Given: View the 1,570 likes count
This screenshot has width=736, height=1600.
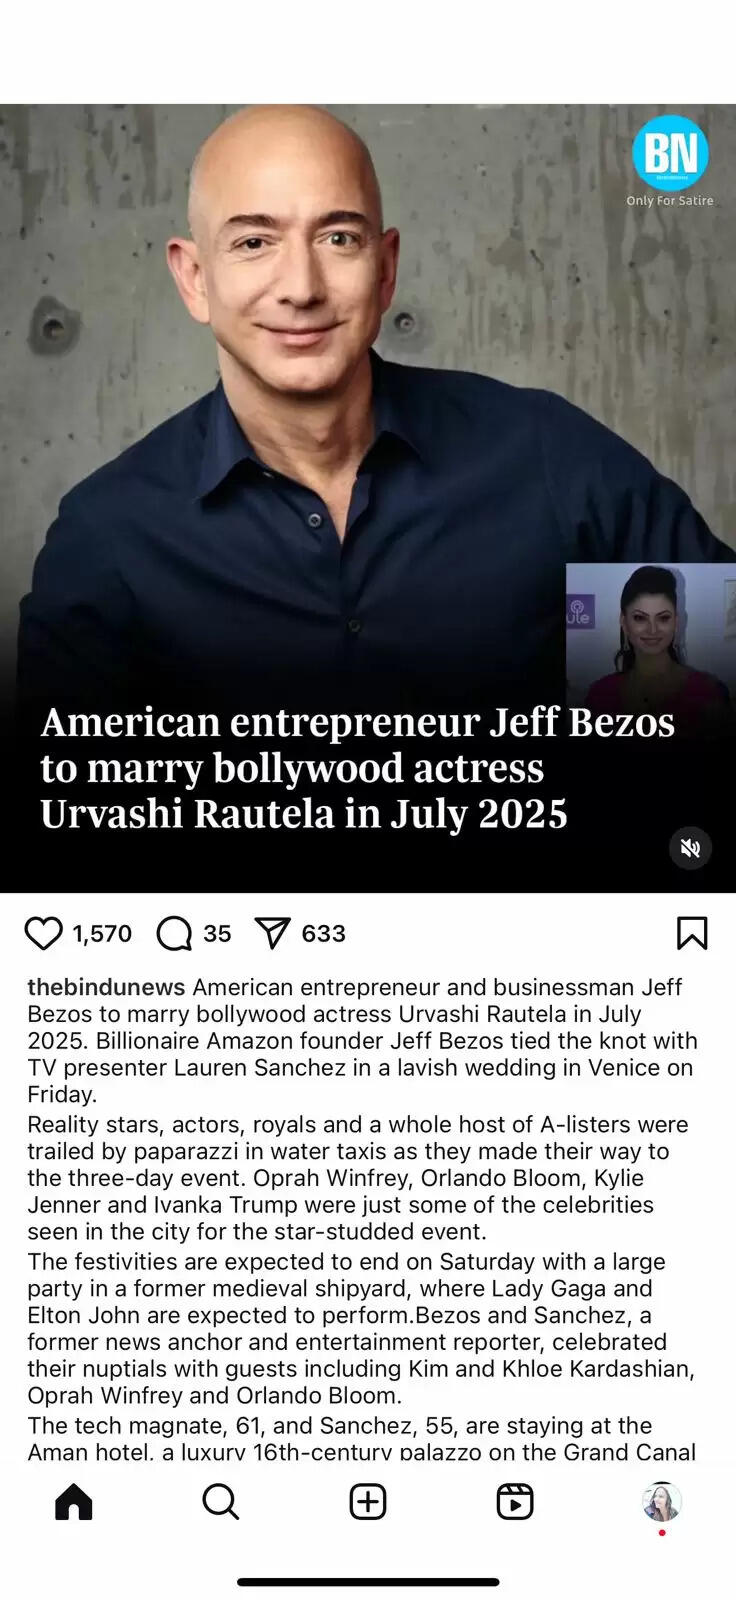Looking at the screenshot, I should (102, 933).
